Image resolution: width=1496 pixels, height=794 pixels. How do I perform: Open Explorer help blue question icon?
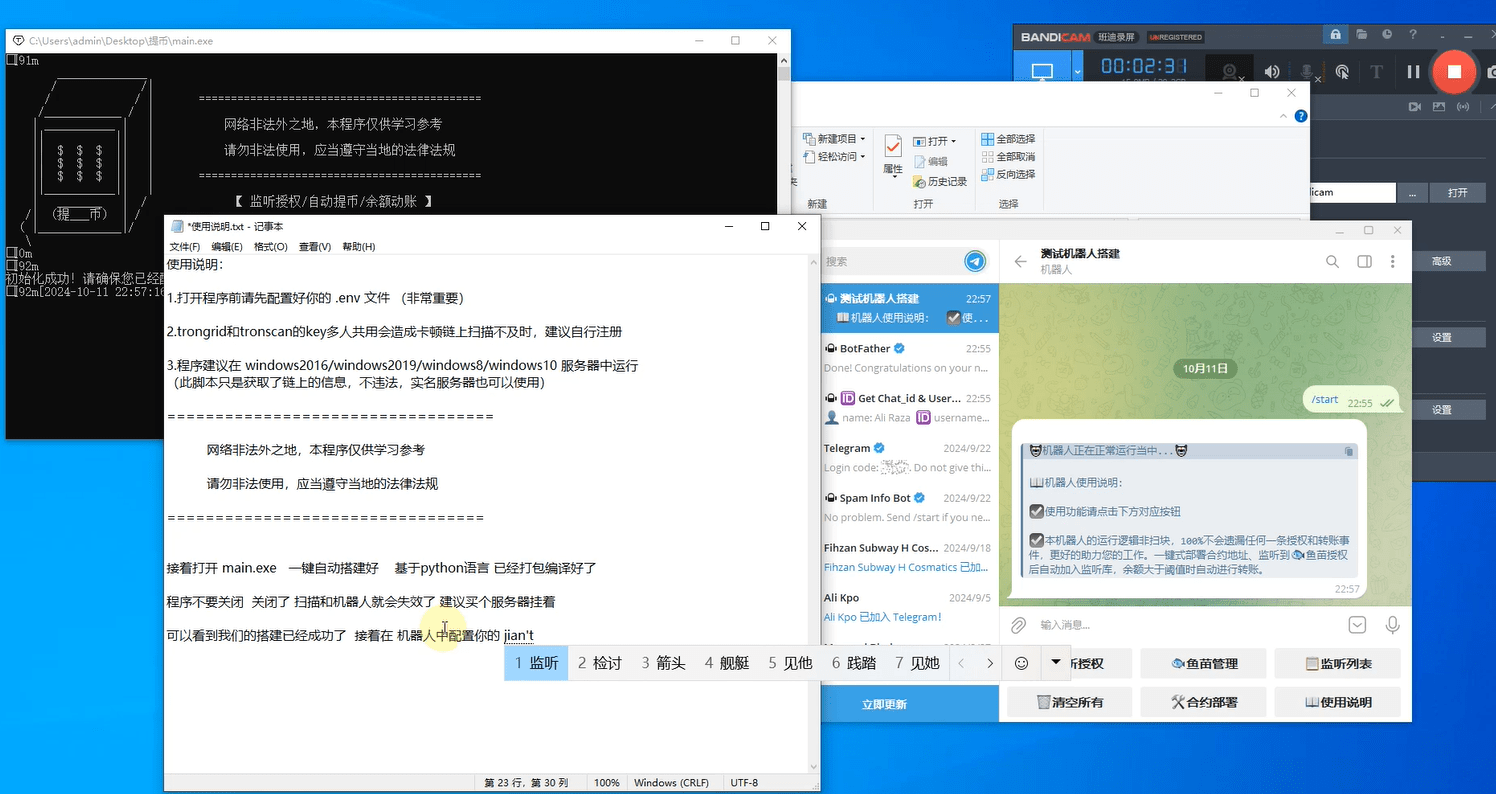(x=1301, y=116)
